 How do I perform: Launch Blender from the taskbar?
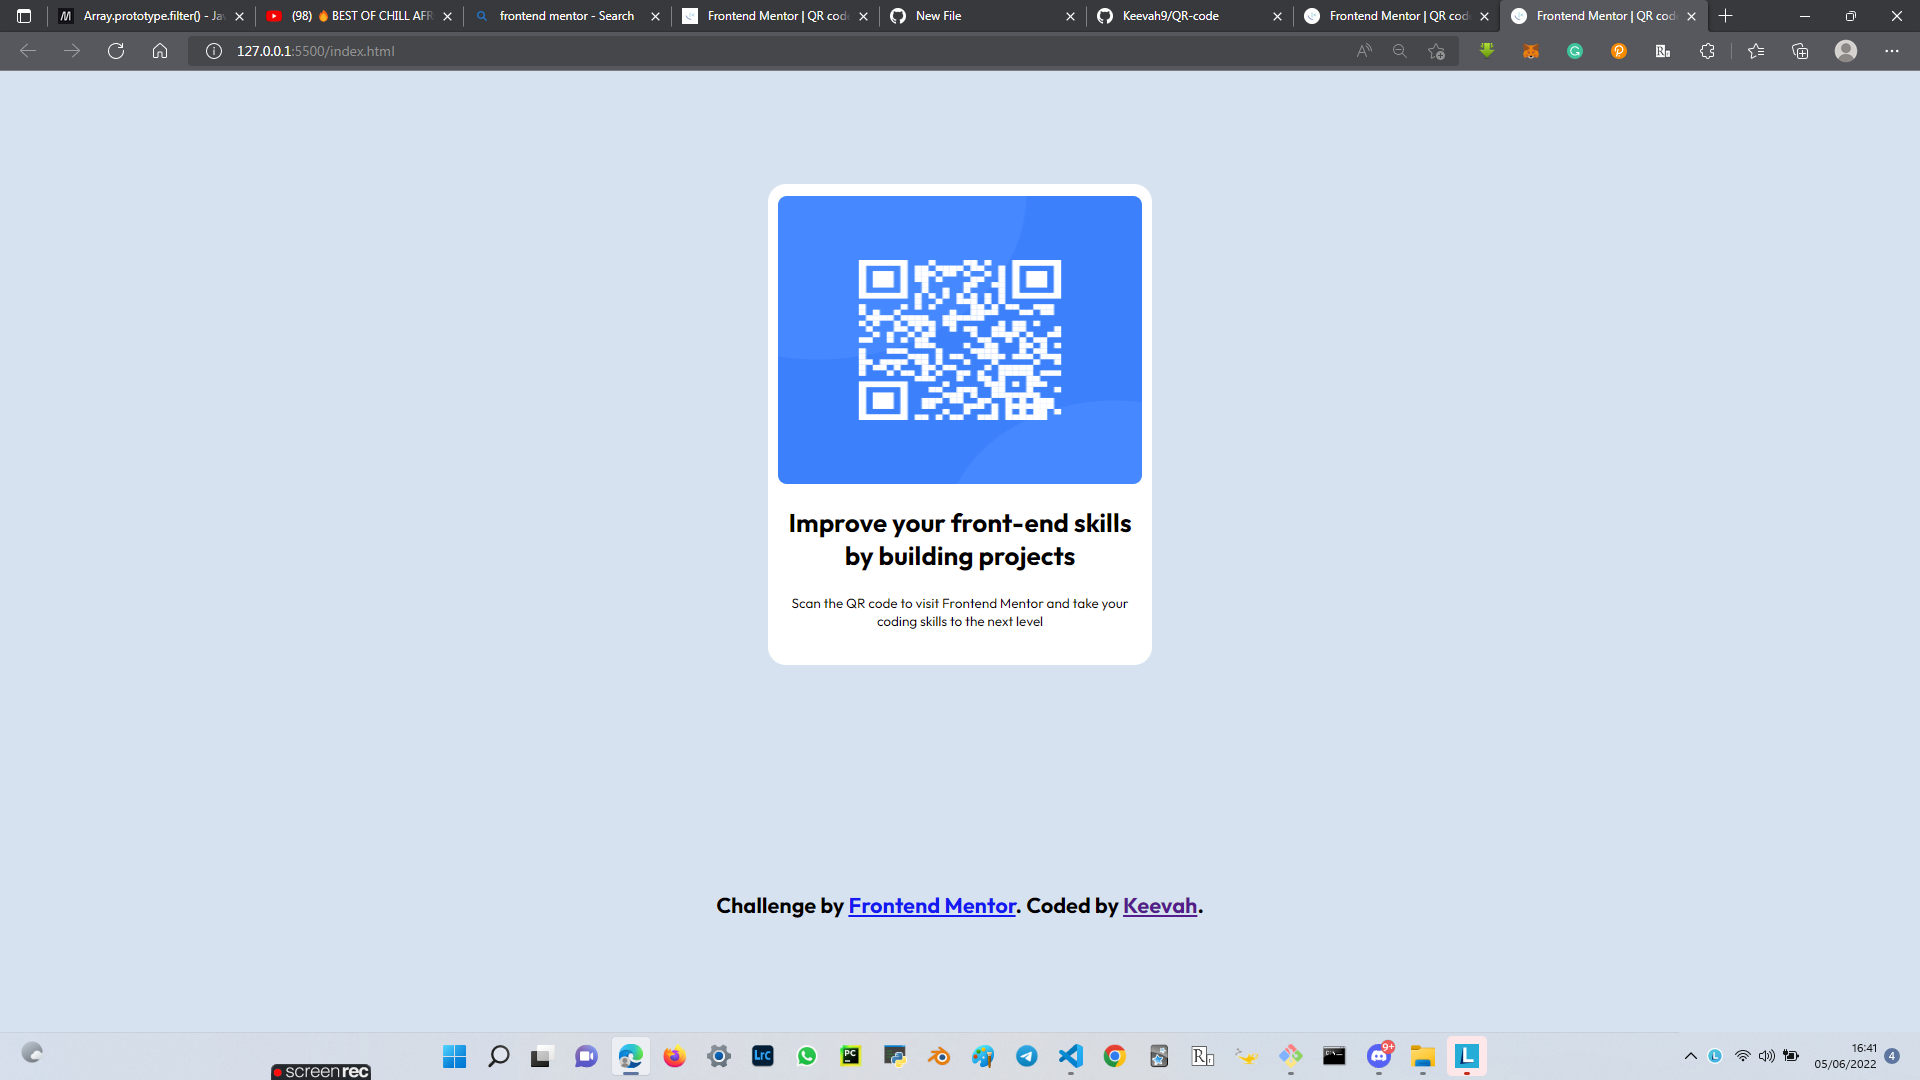(x=939, y=1056)
